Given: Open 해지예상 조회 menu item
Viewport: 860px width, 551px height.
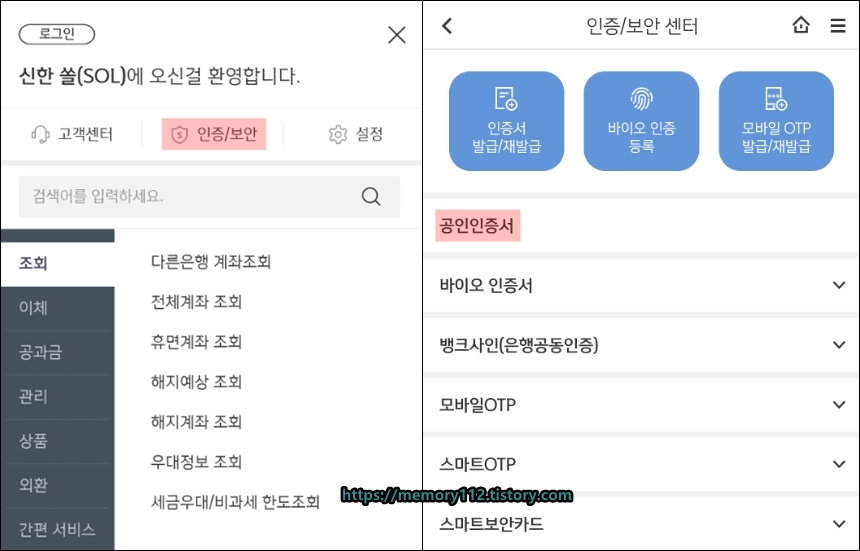Looking at the screenshot, I should coord(196,382).
